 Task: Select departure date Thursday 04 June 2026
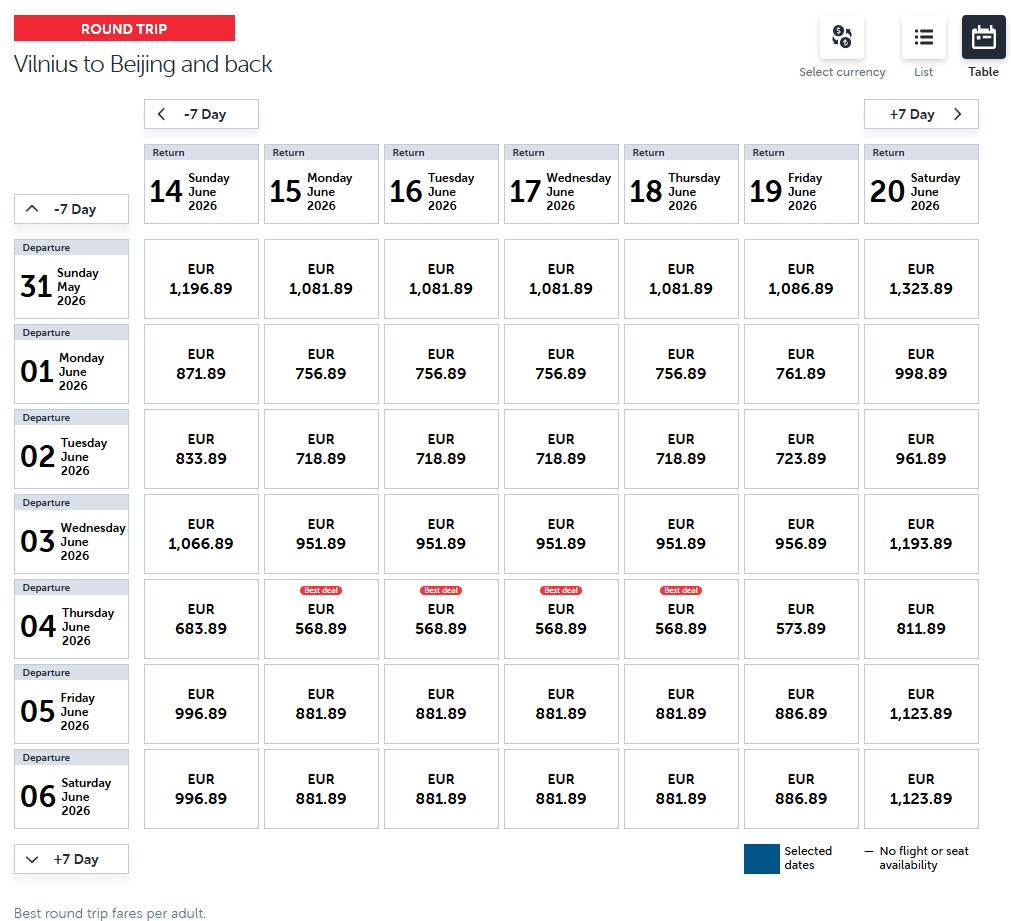point(71,619)
